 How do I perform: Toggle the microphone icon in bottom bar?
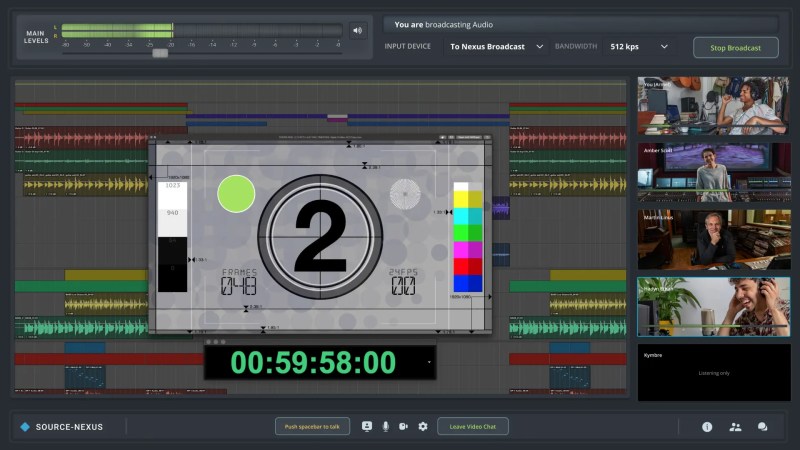pos(386,427)
